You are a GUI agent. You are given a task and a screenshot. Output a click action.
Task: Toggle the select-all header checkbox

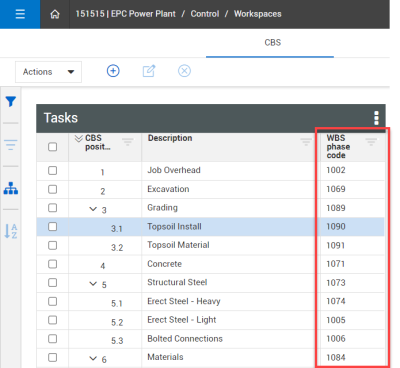point(52,147)
